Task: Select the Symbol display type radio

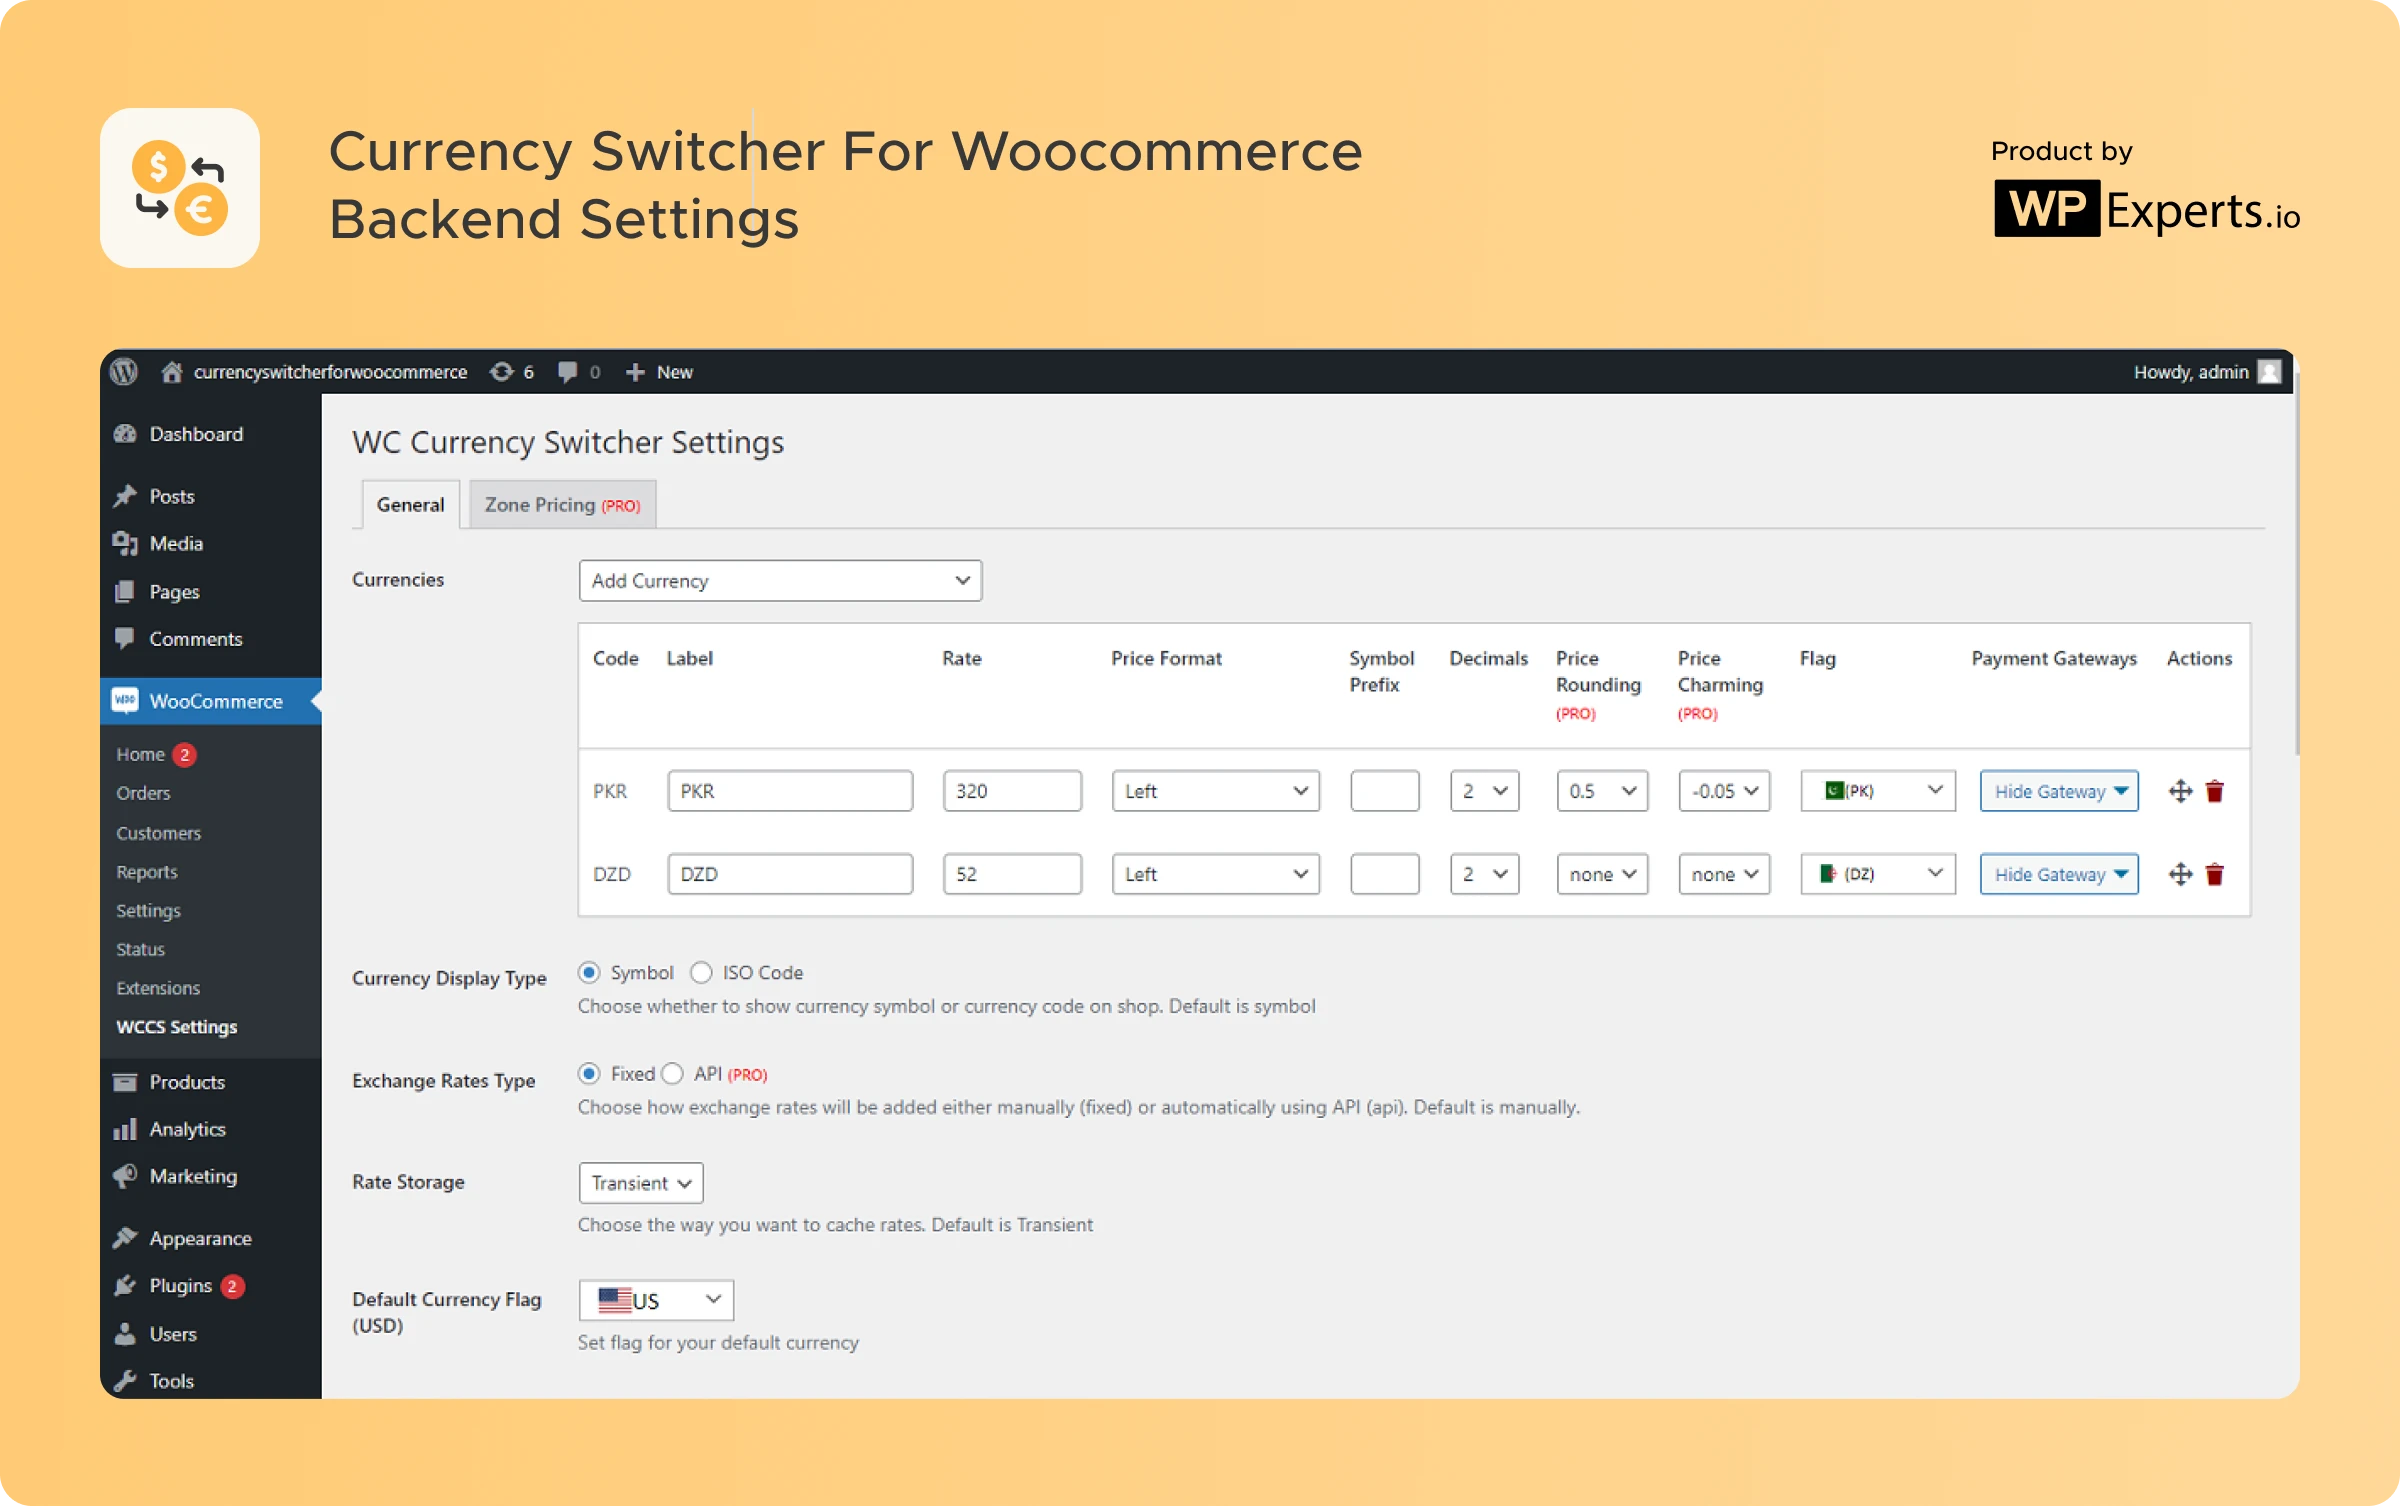Action: (589, 973)
